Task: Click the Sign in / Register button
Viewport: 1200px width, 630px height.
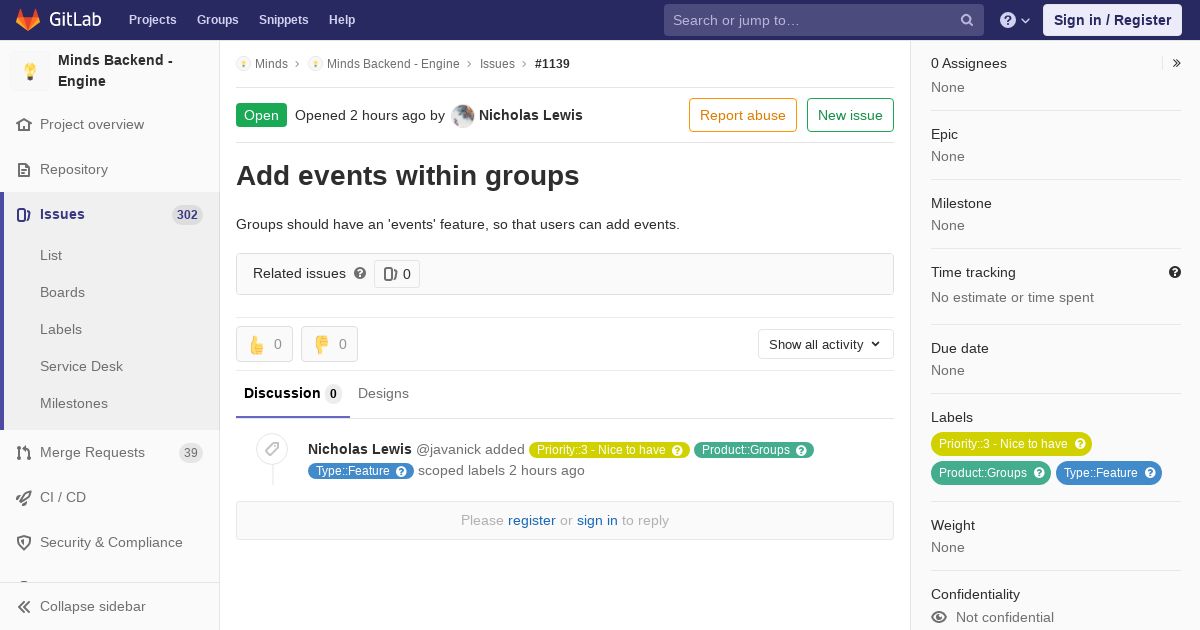Action: click(1112, 20)
